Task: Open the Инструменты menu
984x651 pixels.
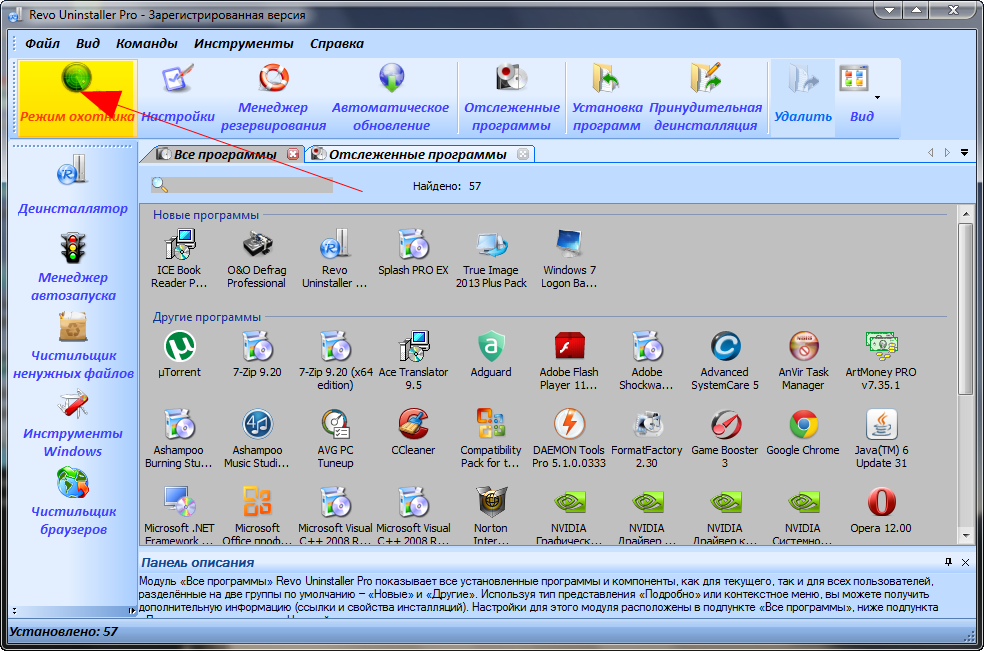Action: click(243, 43)
